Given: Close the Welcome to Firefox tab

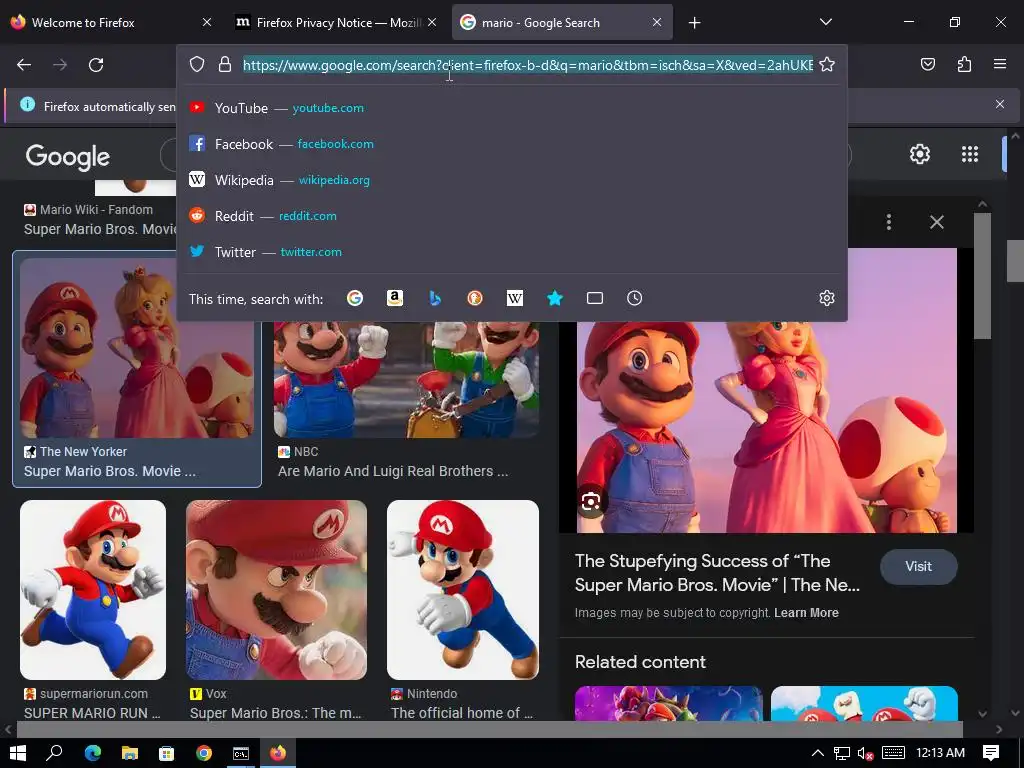Looking at the screenshot, I should [x=206, y=22].
